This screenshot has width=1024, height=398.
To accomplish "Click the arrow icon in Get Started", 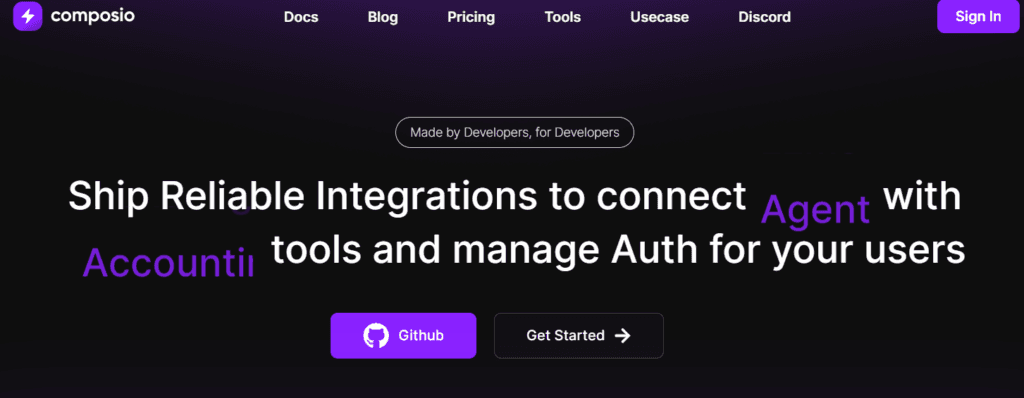I will pyautogui.click(x=623, y=336).
